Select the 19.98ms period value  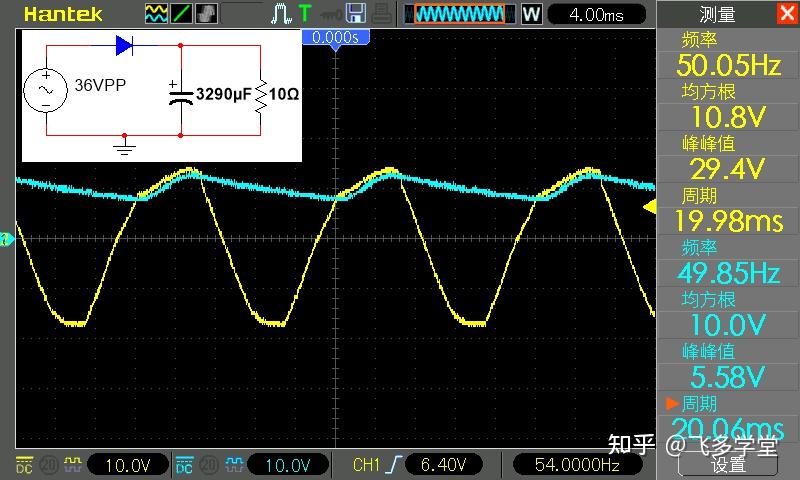click(729, 221)
